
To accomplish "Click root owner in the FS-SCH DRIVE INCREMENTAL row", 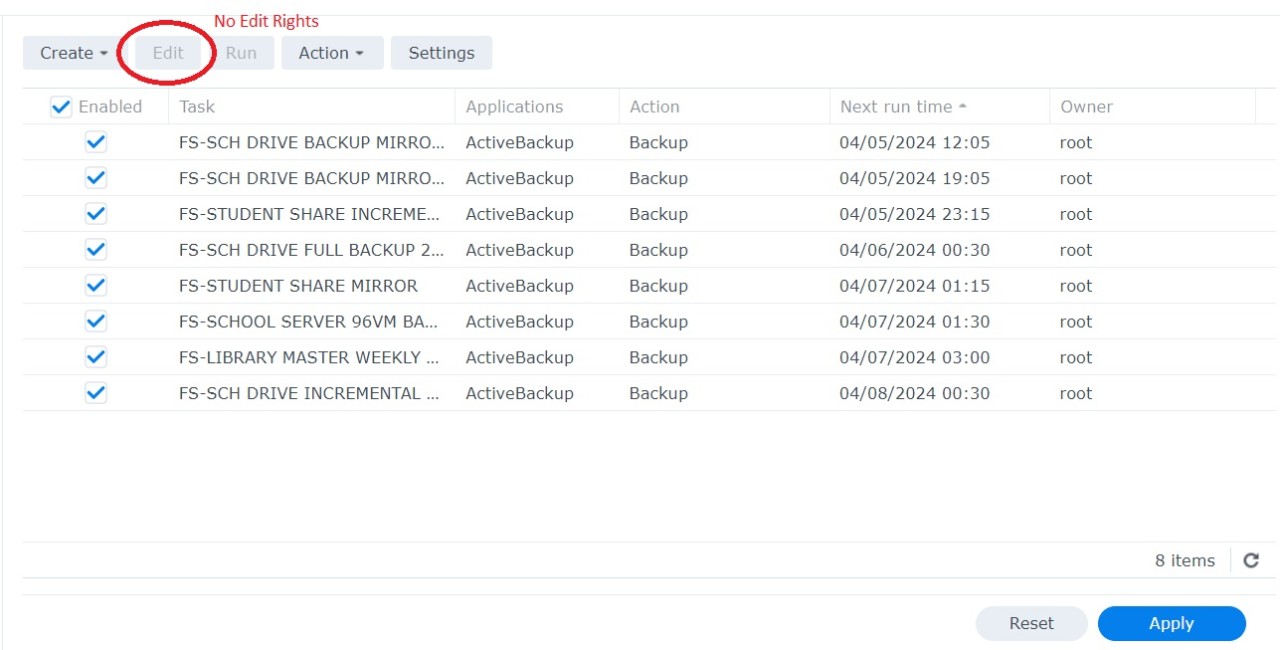I will [x=1076, y=393].
